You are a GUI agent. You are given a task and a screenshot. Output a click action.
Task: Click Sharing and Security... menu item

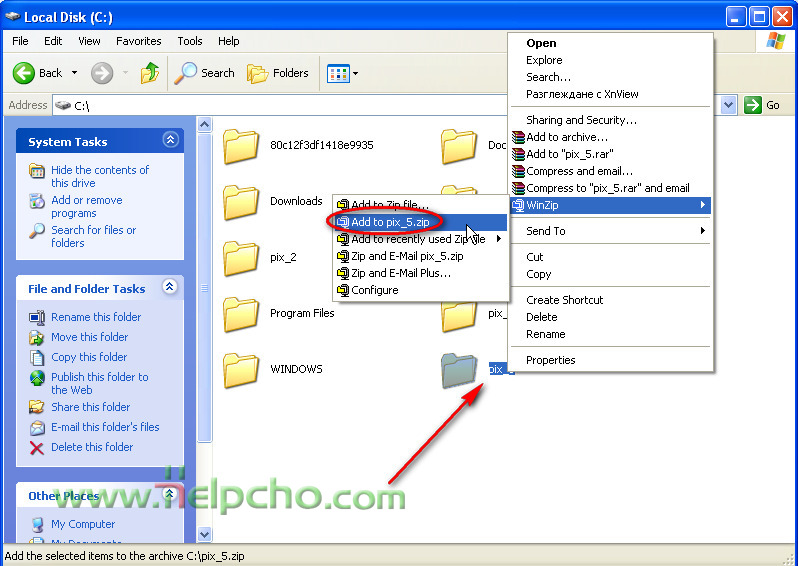pyautogui.click(x=611, y=120)
